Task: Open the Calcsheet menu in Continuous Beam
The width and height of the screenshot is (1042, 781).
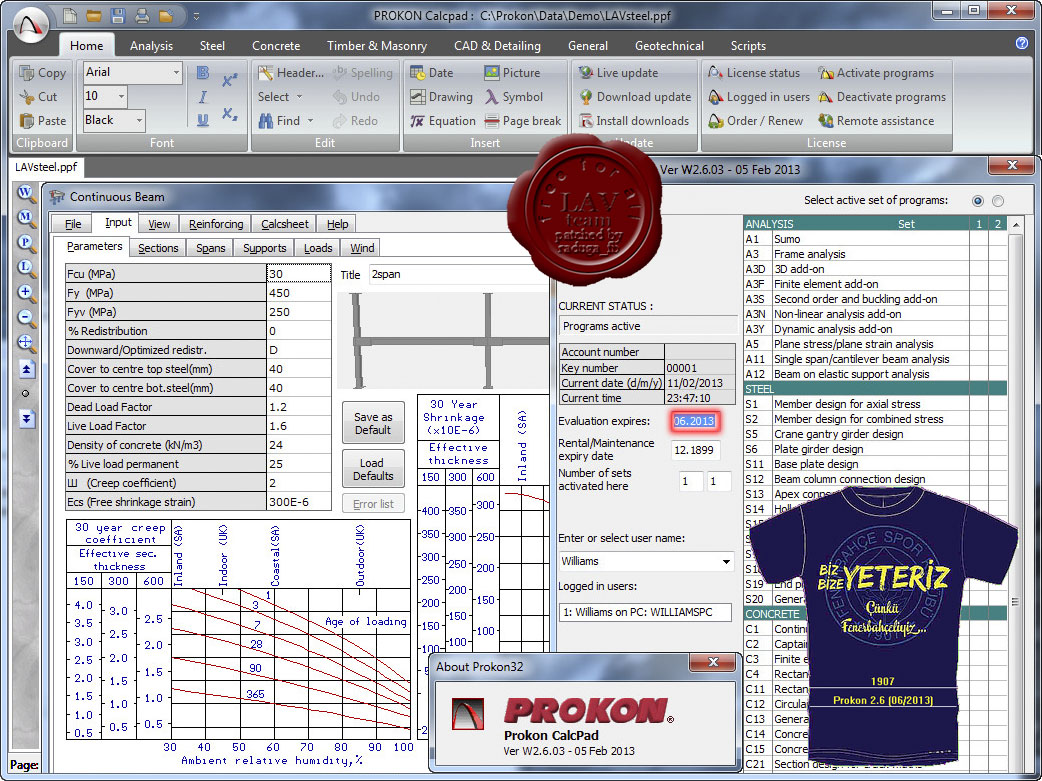Action: 284,224
